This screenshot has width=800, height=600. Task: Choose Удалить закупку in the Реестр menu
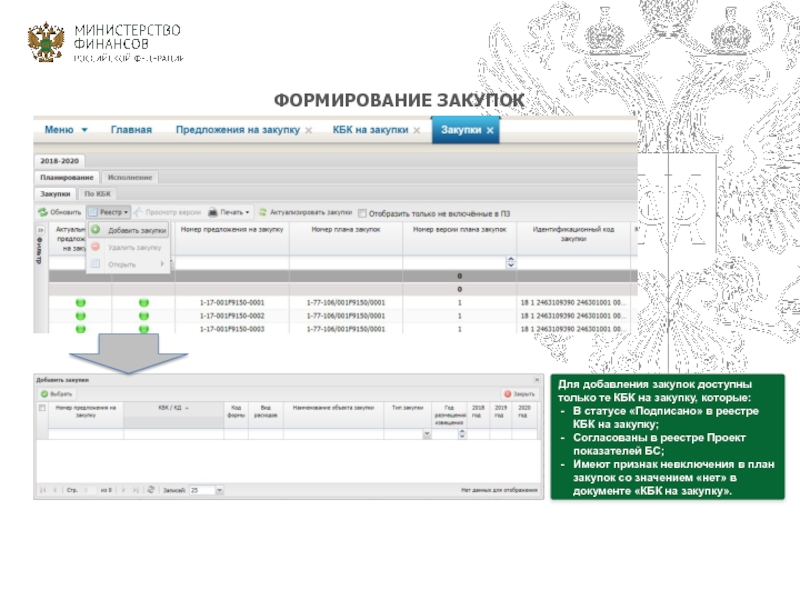(x=129, y=247)
